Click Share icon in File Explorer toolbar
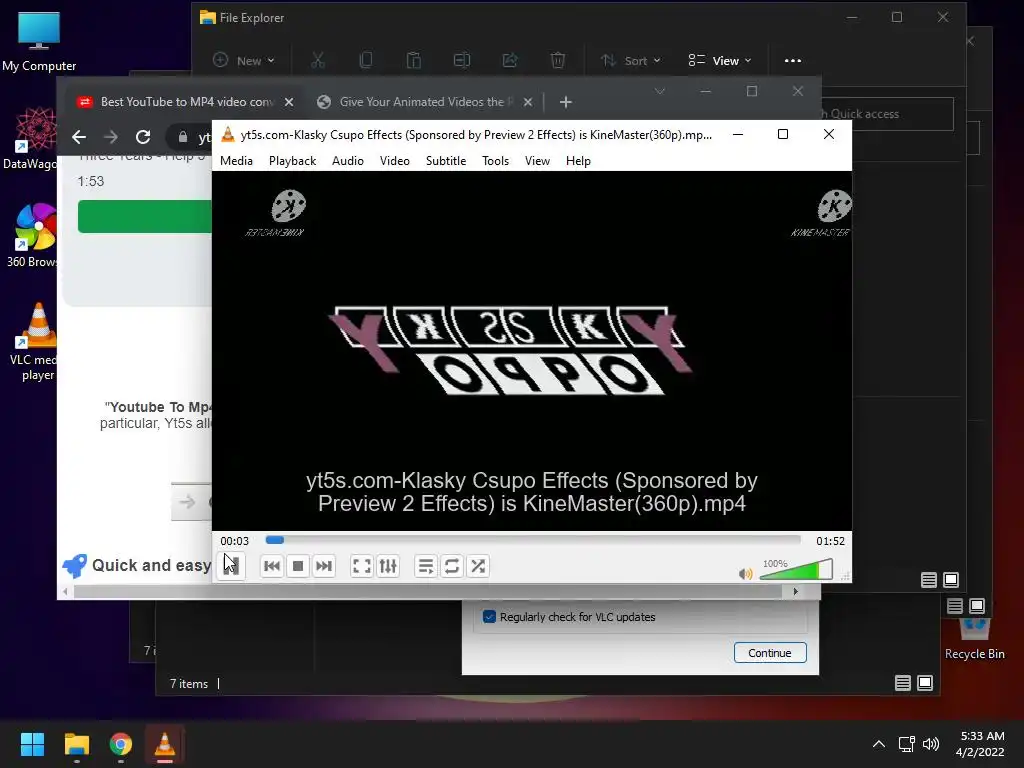Viewport: 1024px width, 768px height. coord(509,60)
